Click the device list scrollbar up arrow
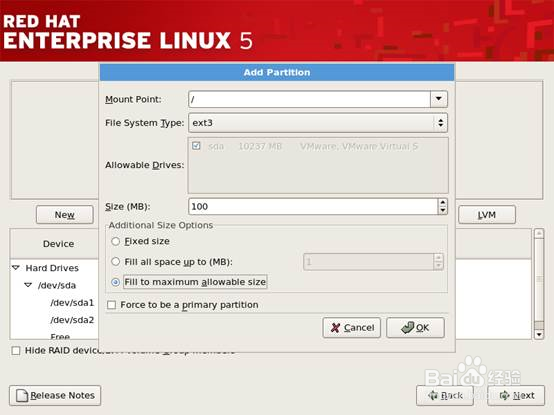 point(539,233)
